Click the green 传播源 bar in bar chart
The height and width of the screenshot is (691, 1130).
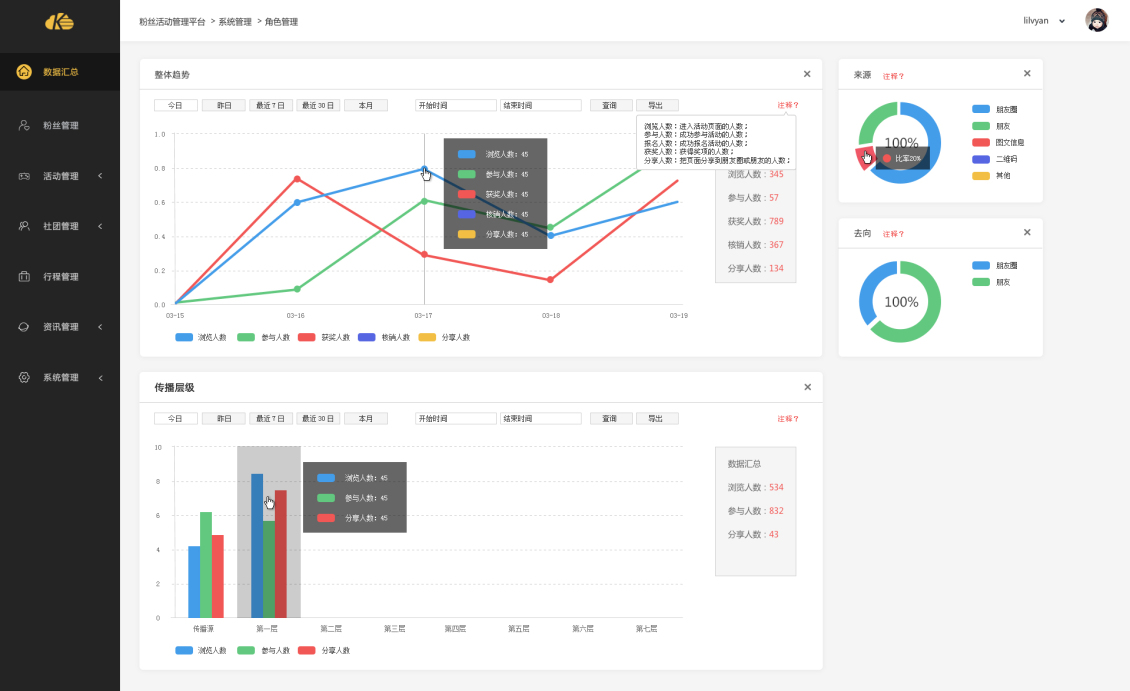coord(206,565)
